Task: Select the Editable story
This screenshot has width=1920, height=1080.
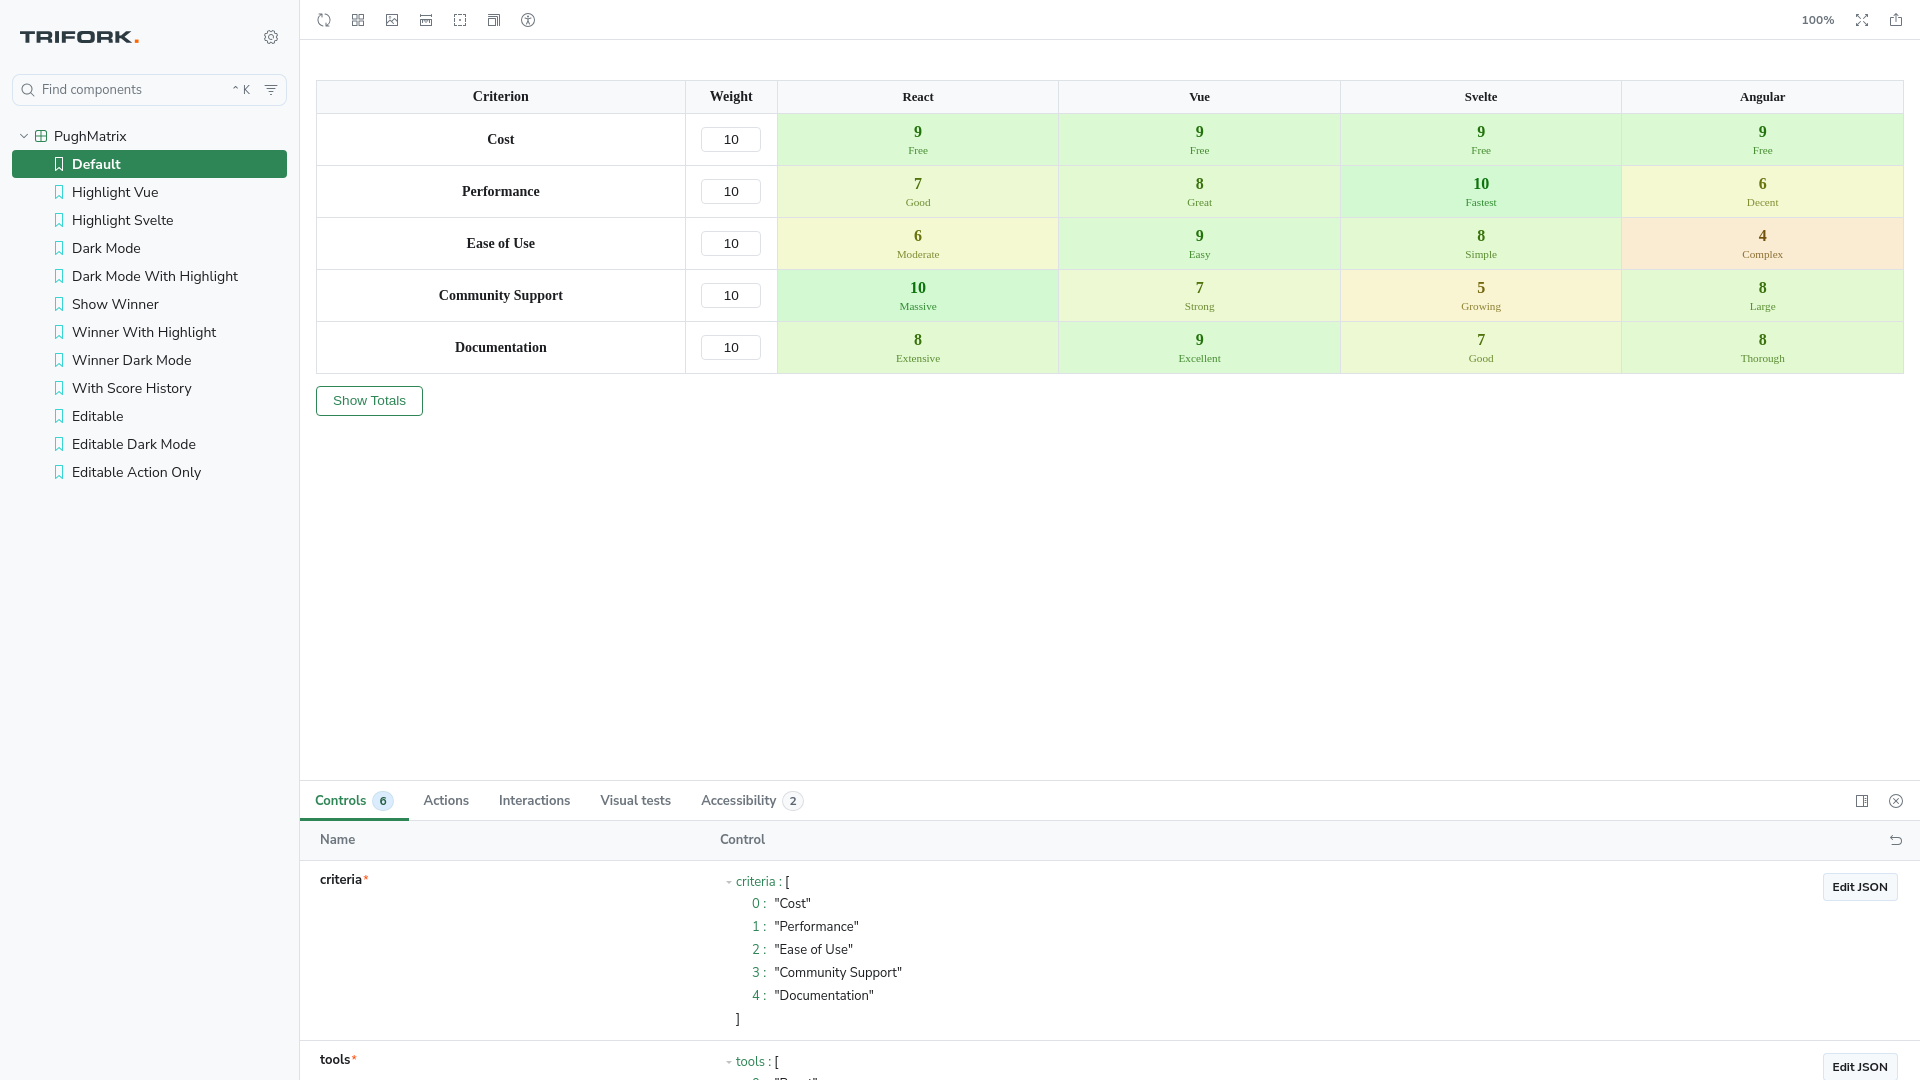Action: (x=149, y=416)
